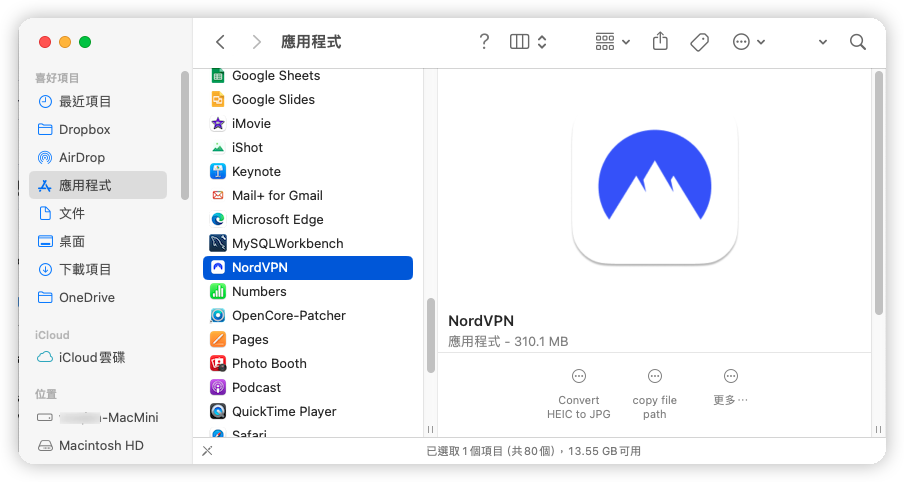
Task: Click the iMovie star icon
Action: click(x=218, y=123)
